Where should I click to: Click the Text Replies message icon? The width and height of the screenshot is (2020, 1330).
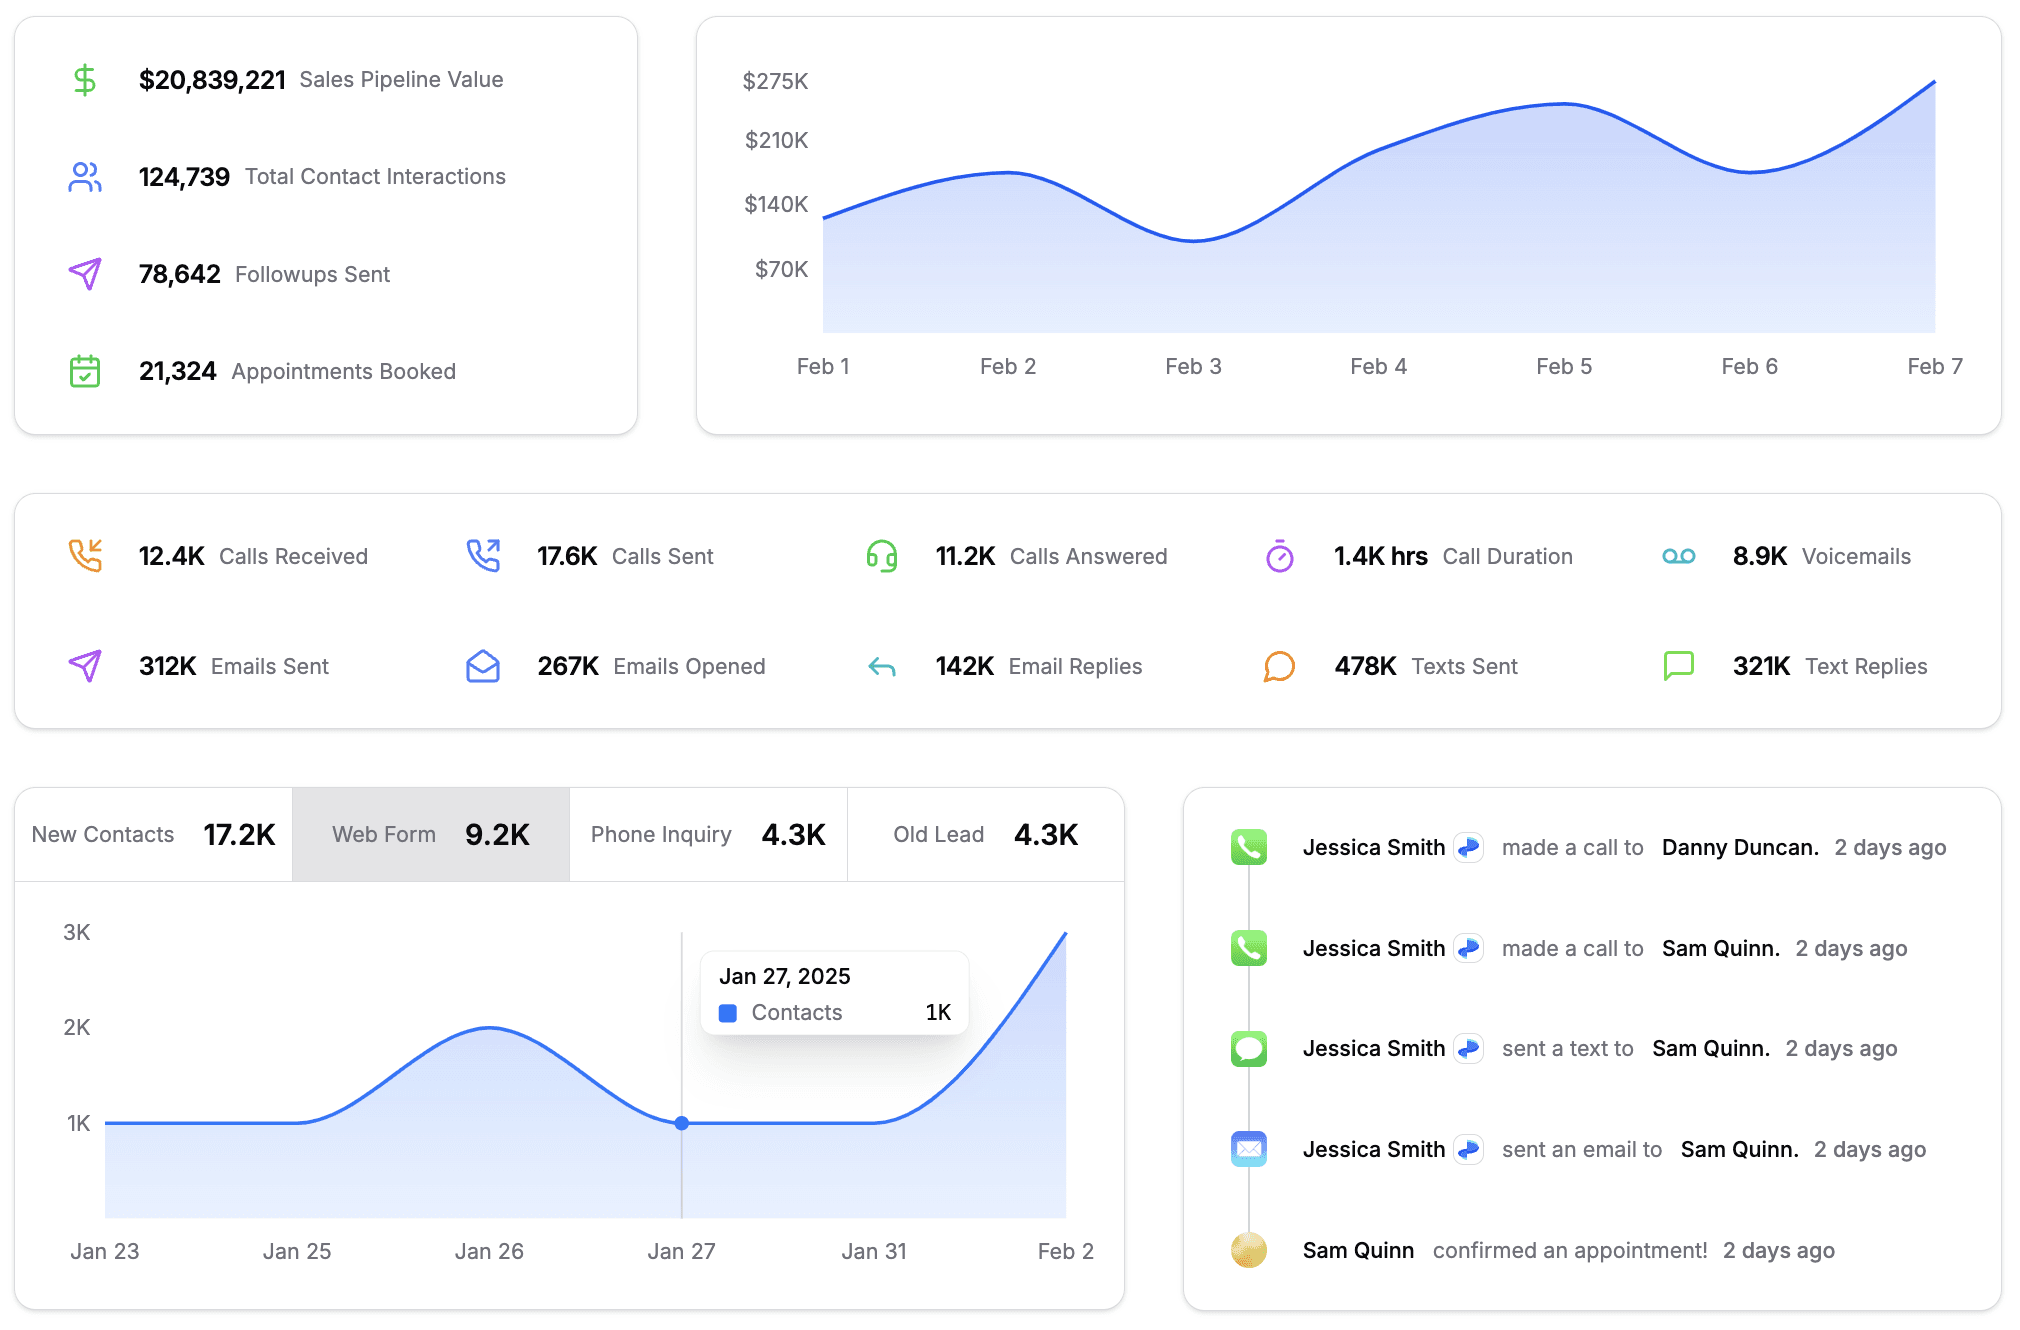tap(1679, 666)
